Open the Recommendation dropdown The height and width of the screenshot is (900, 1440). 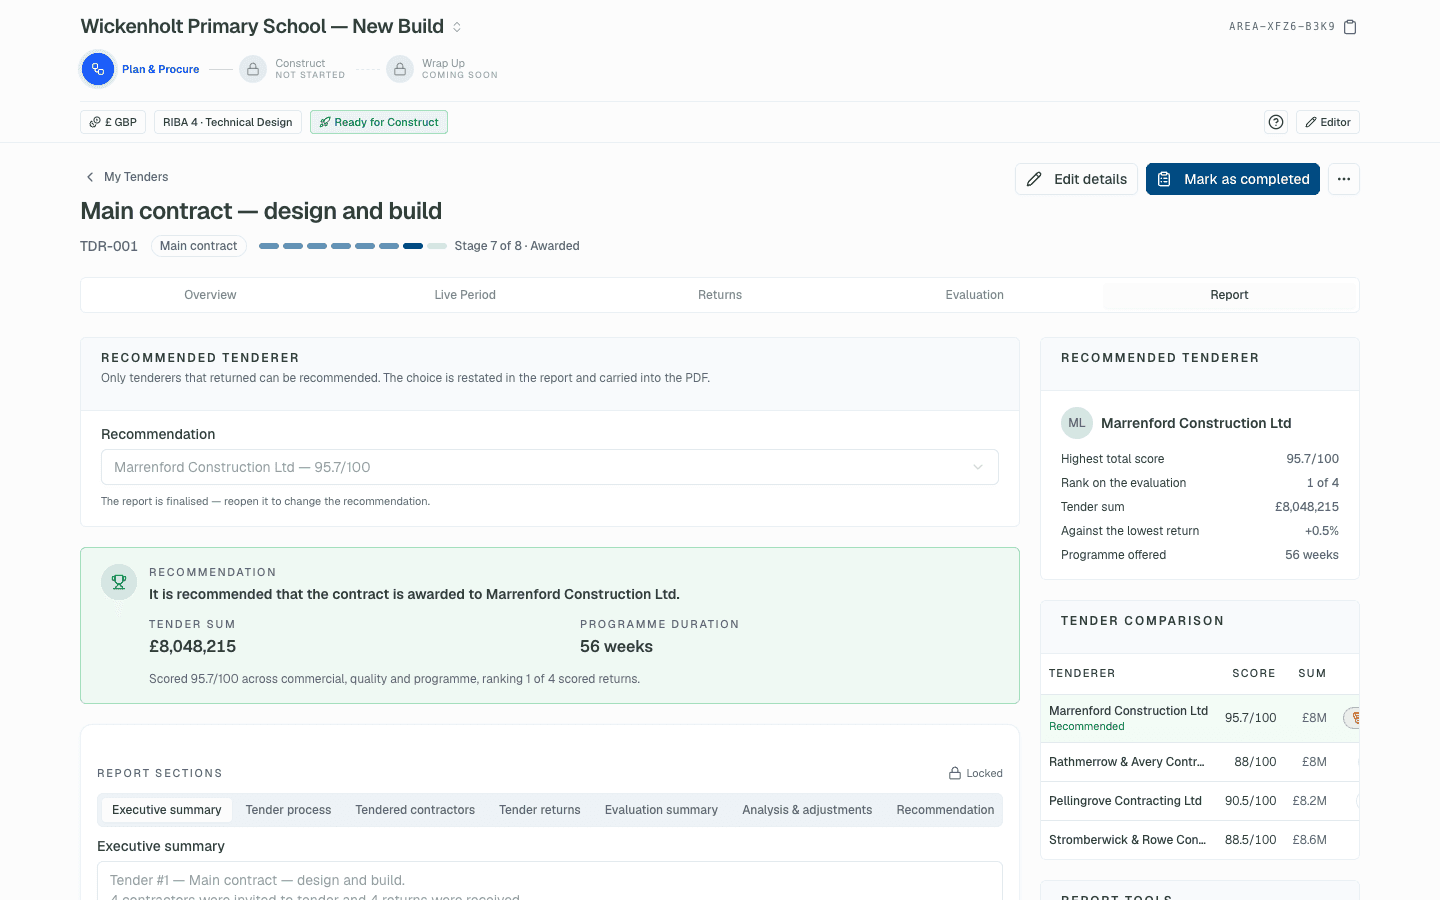click(x=550, y=467)
